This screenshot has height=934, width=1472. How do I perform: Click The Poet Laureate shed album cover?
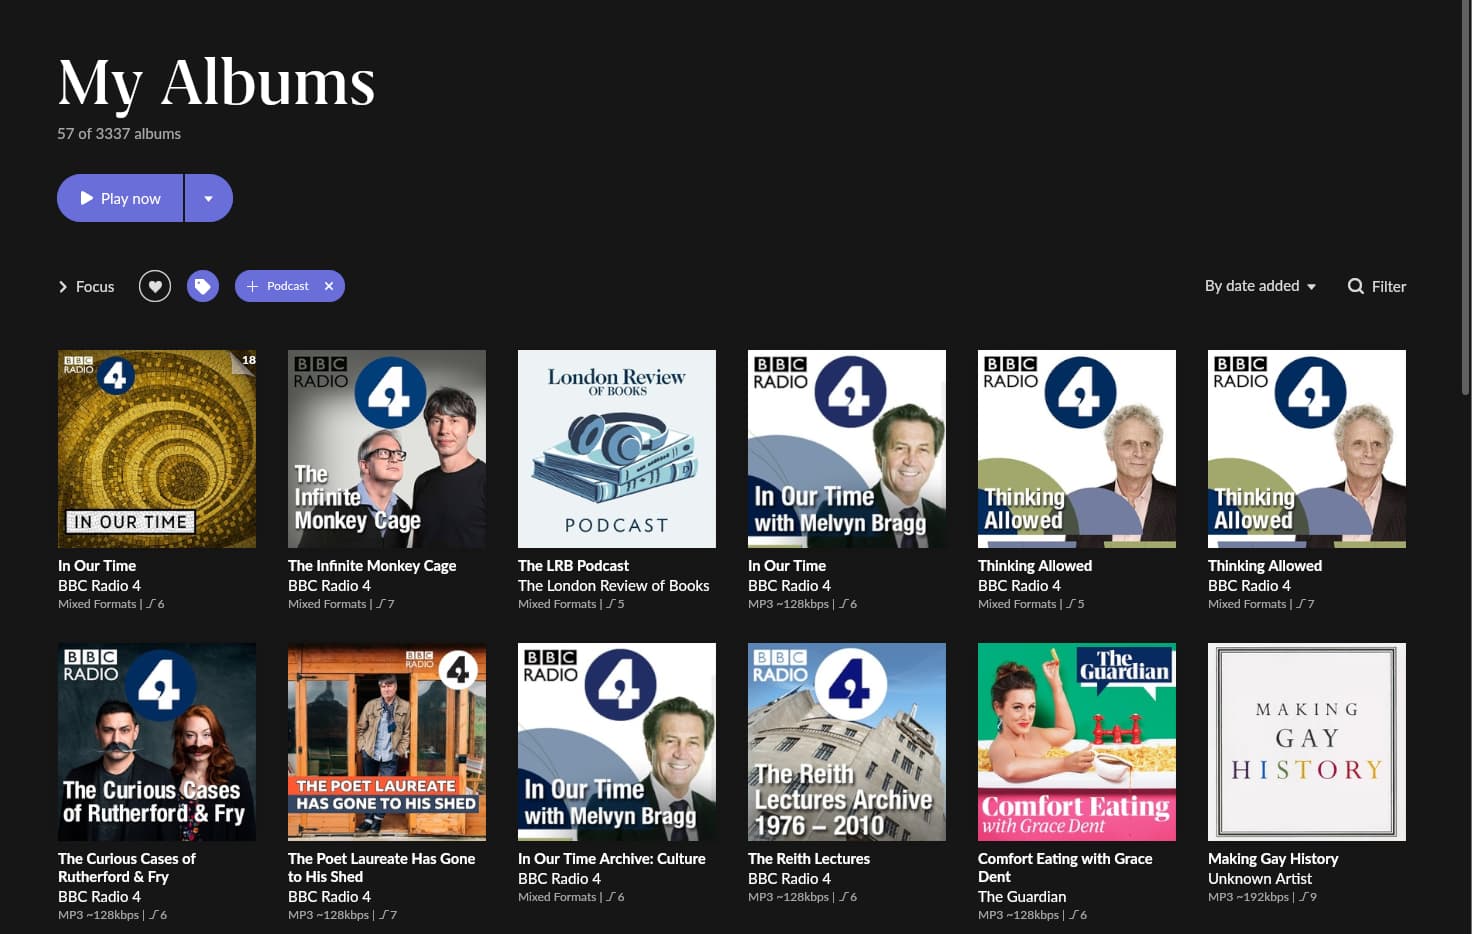387,742
